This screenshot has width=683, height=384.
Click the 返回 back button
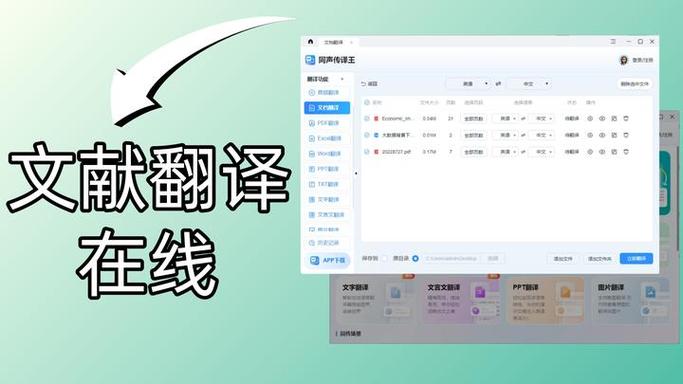point(369,84)
